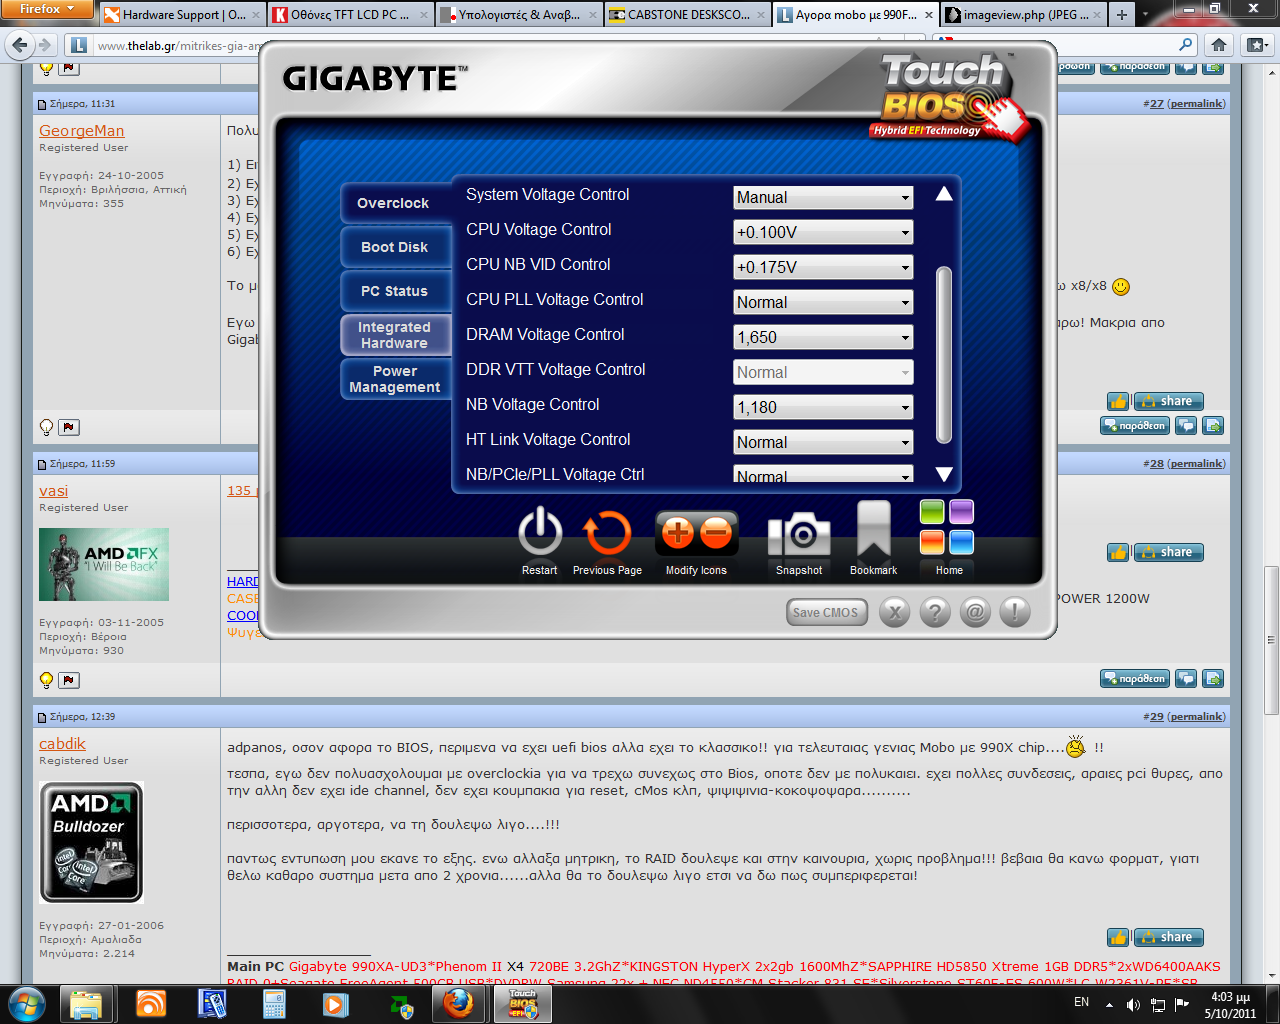The height and width of the screenshot is (1024, 1280).
Task: Click the share button in cabdik's post
Action: click(x=1168, y=938)
